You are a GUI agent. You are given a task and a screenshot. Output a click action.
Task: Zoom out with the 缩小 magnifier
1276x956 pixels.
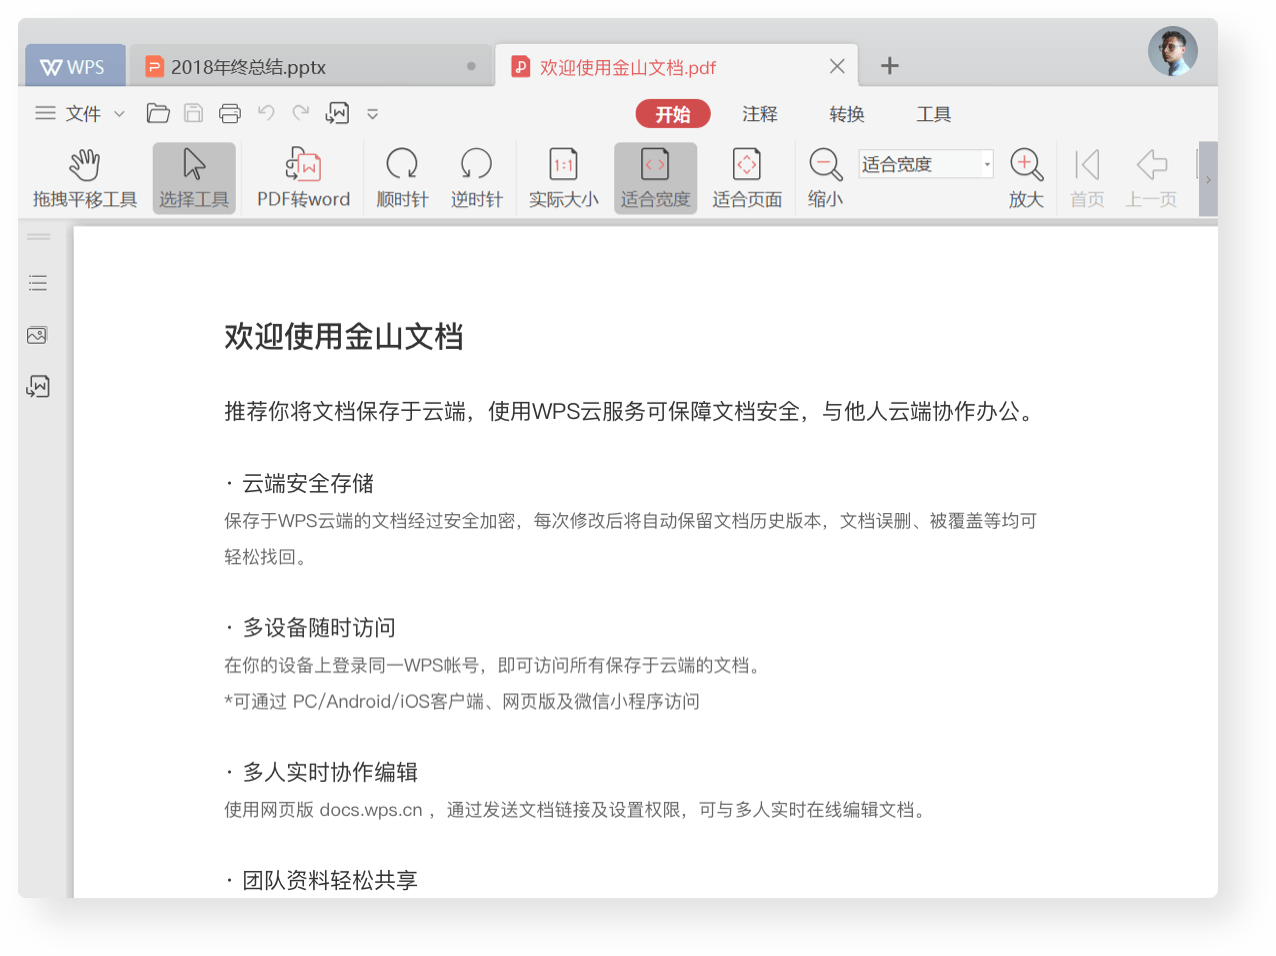[x=825, y=178]
